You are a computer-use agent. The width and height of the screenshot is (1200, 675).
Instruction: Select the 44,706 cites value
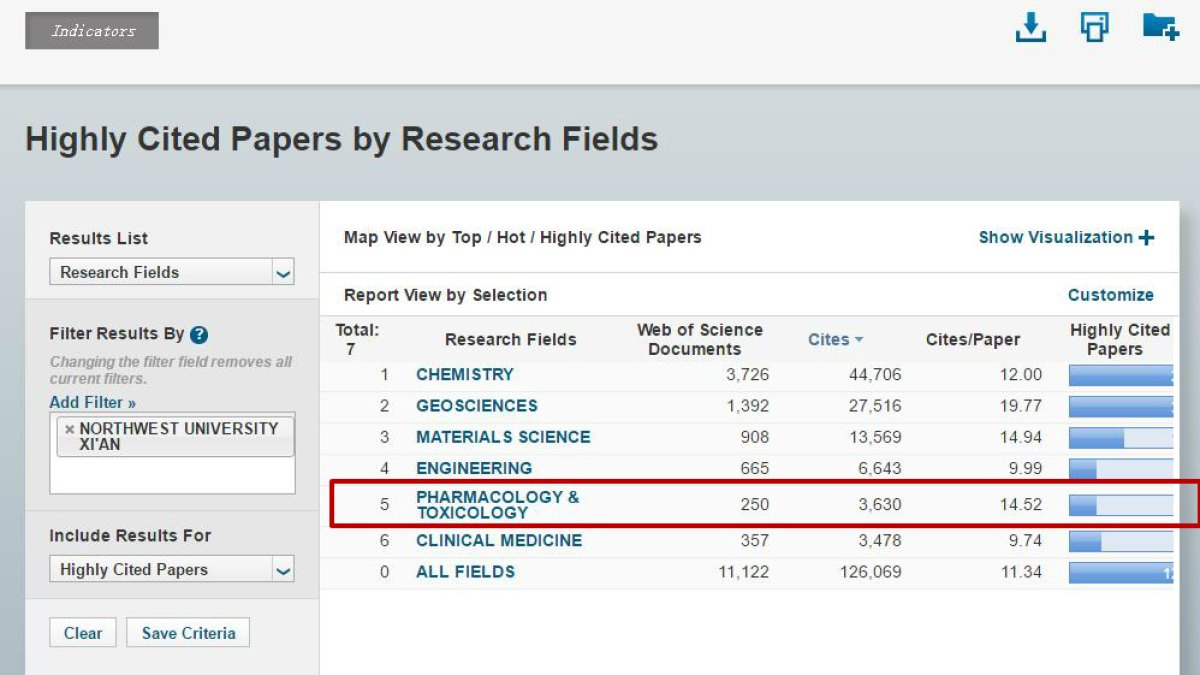pyautogui.click(x=874, y=374)
